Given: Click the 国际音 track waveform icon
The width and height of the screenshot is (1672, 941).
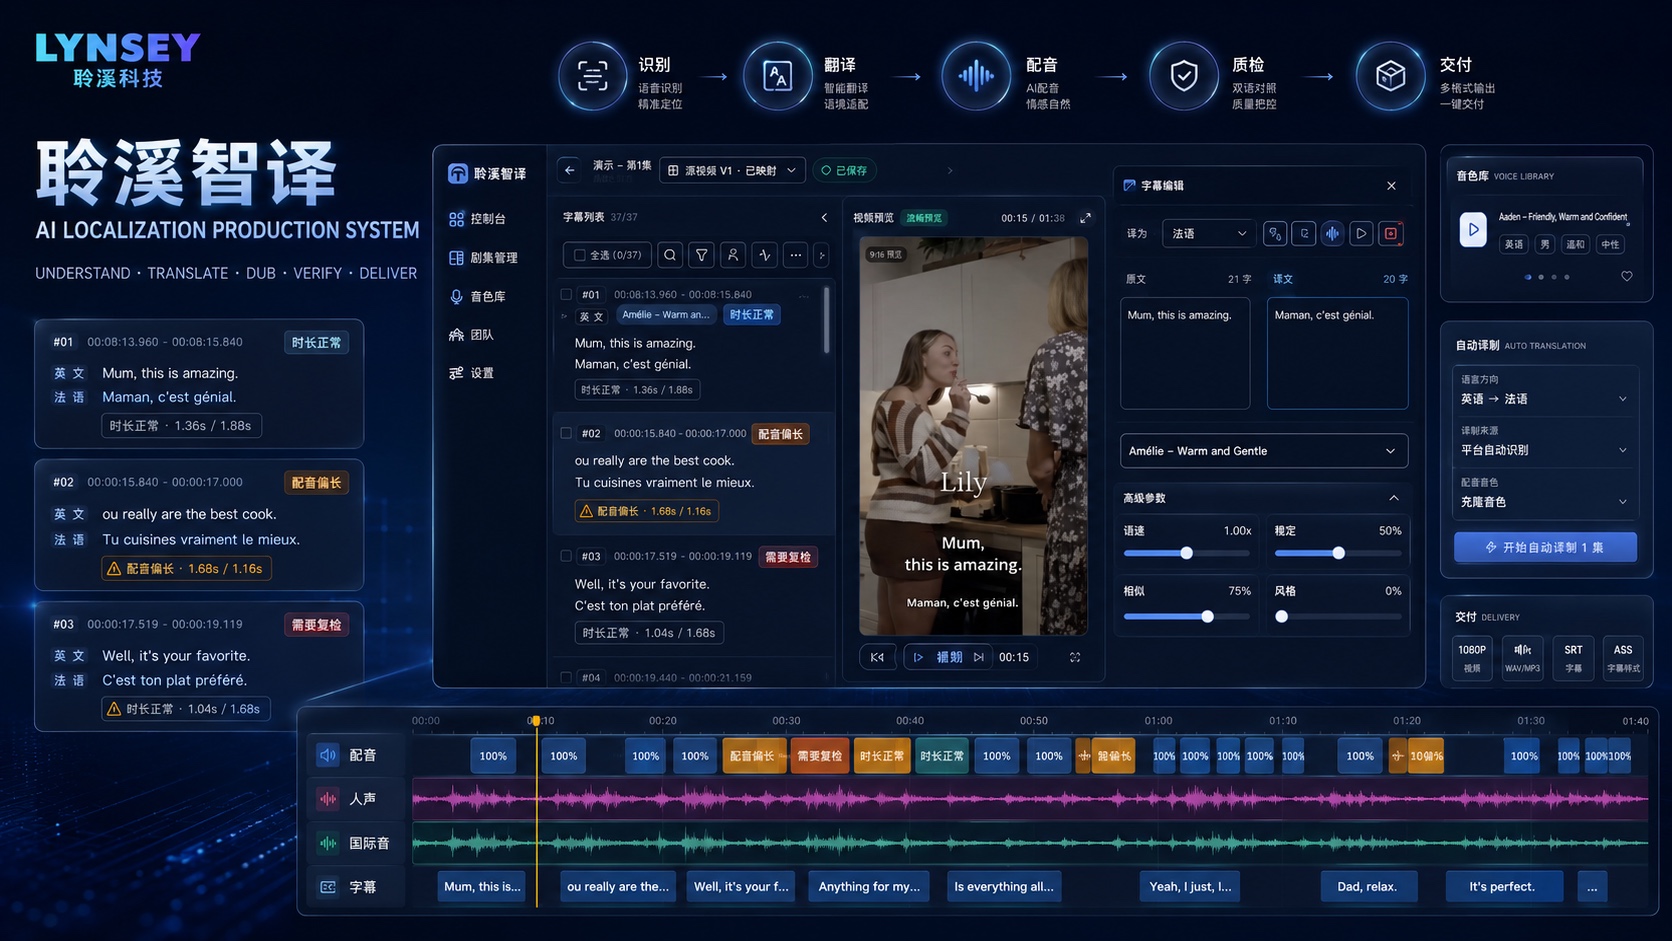Looking at the screenshot, I should click(x=328, y=843).
